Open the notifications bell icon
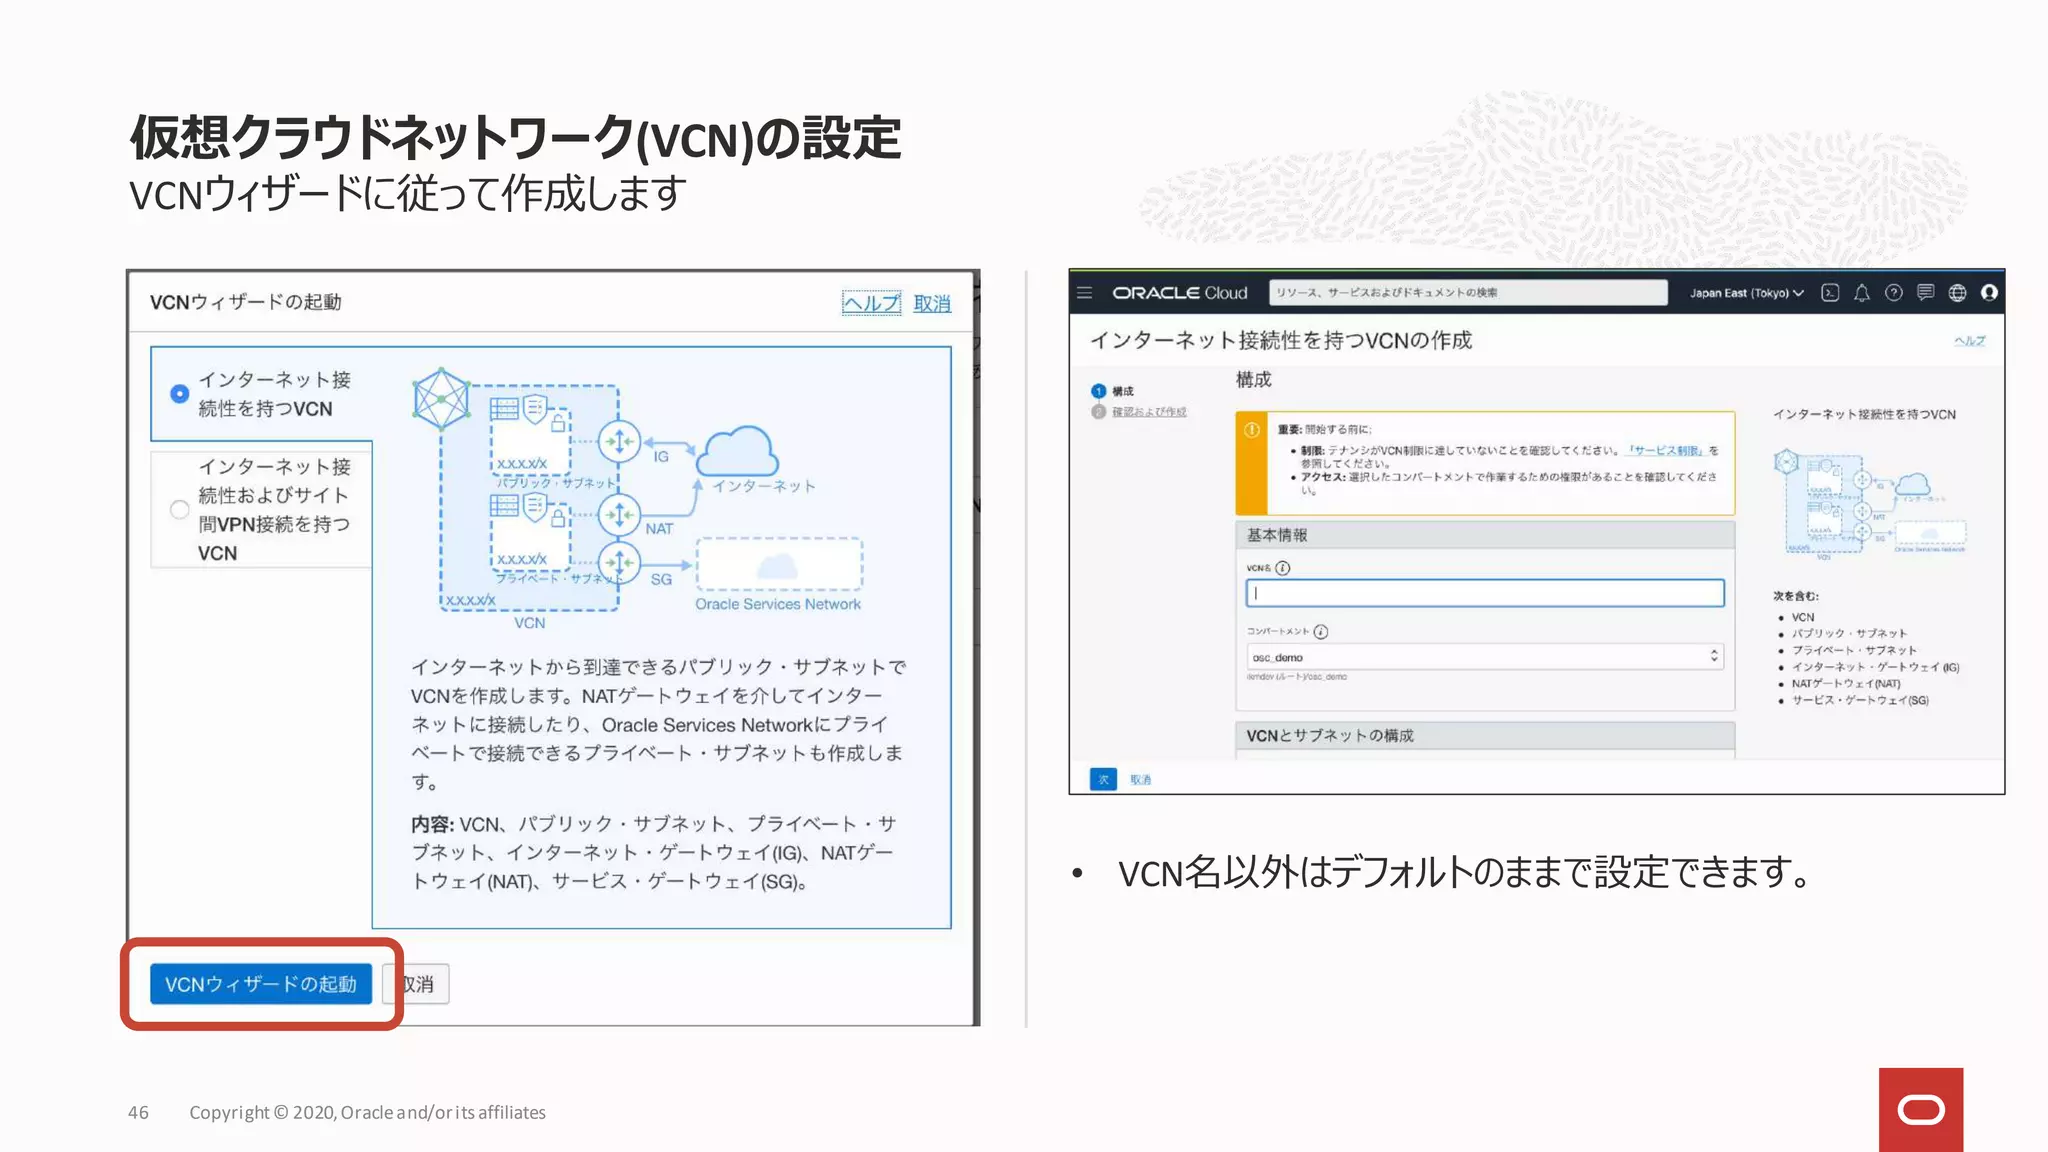 (1861, 293)
